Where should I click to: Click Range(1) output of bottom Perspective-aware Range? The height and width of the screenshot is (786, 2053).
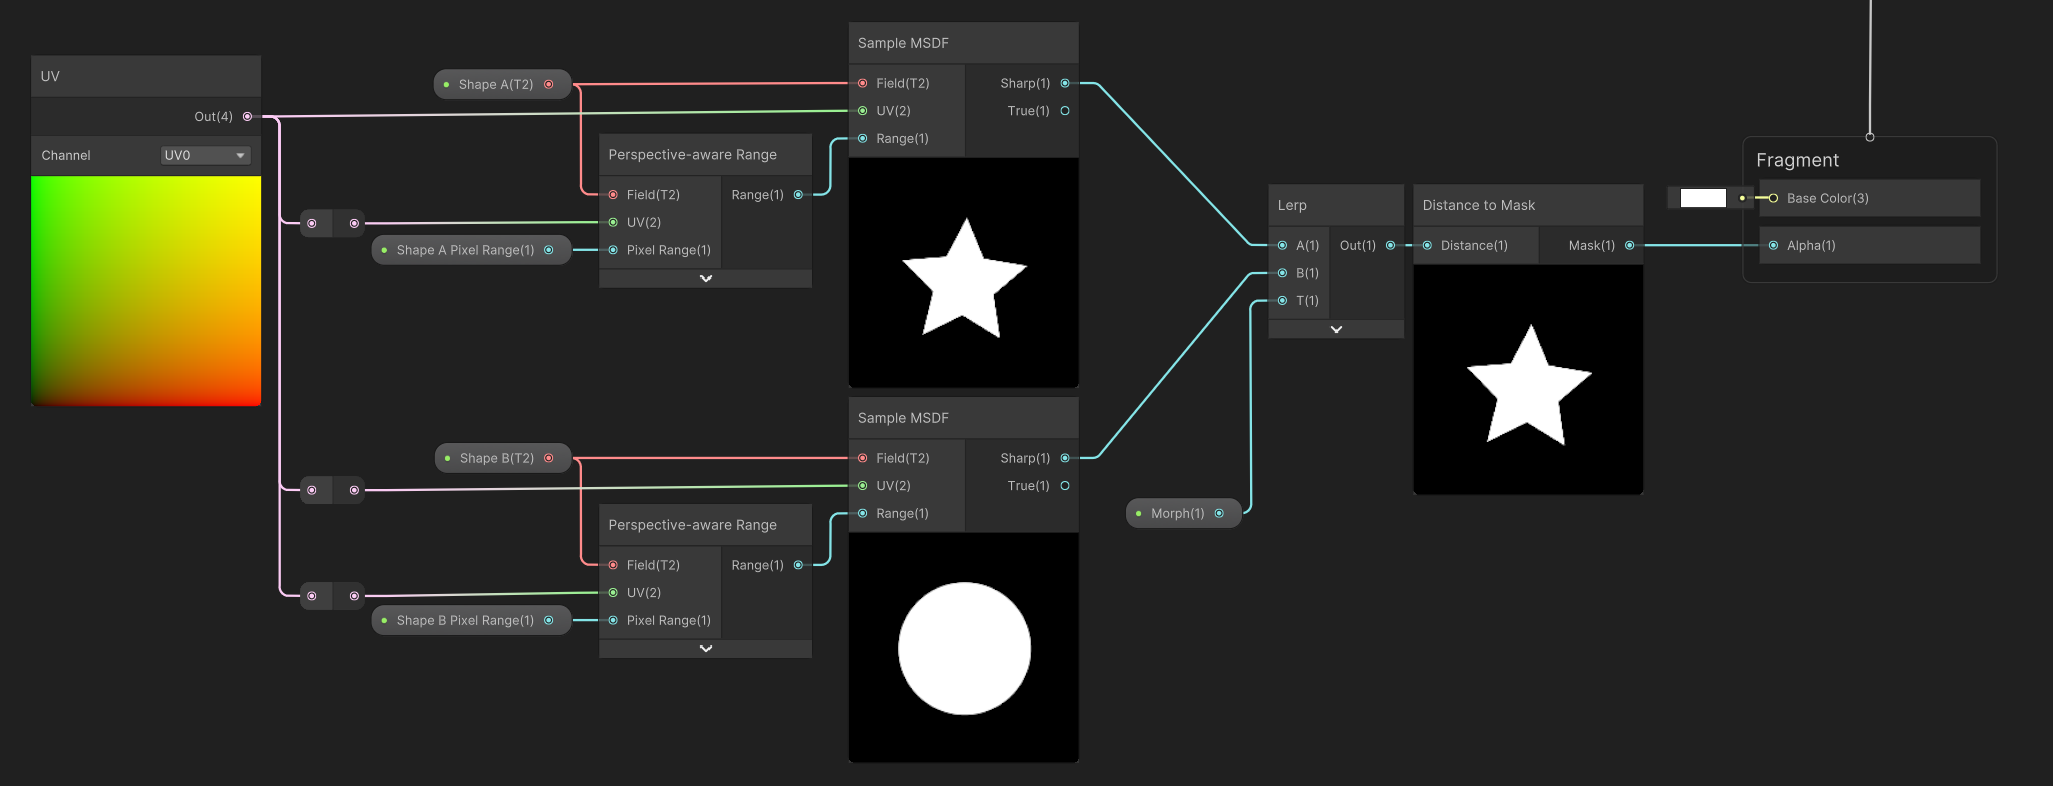tap(798, 565)
